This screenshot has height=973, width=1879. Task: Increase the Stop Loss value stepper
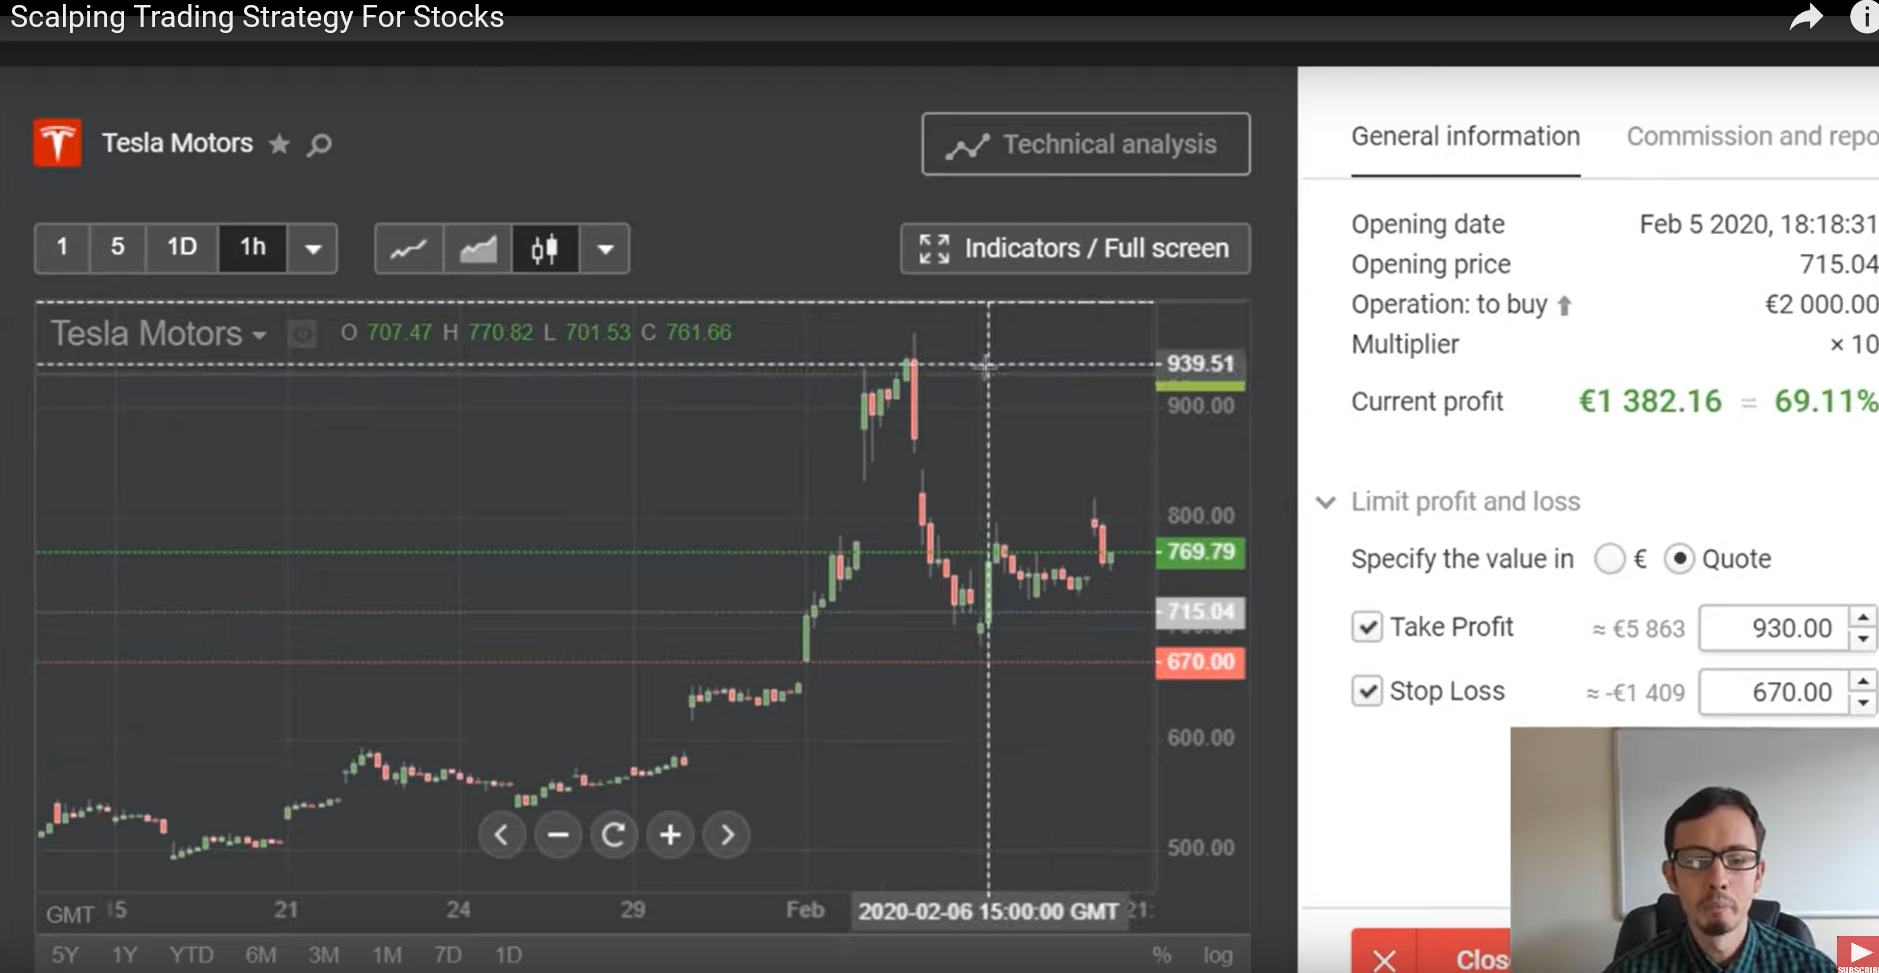(1862, 681)
